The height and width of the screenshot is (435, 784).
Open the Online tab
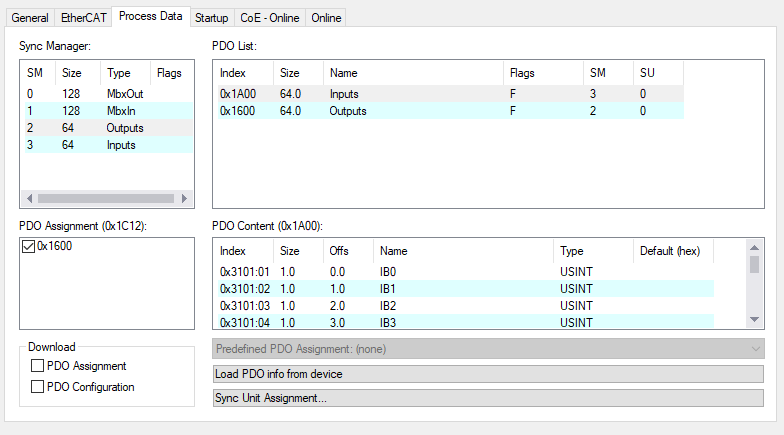coord(326,18)
